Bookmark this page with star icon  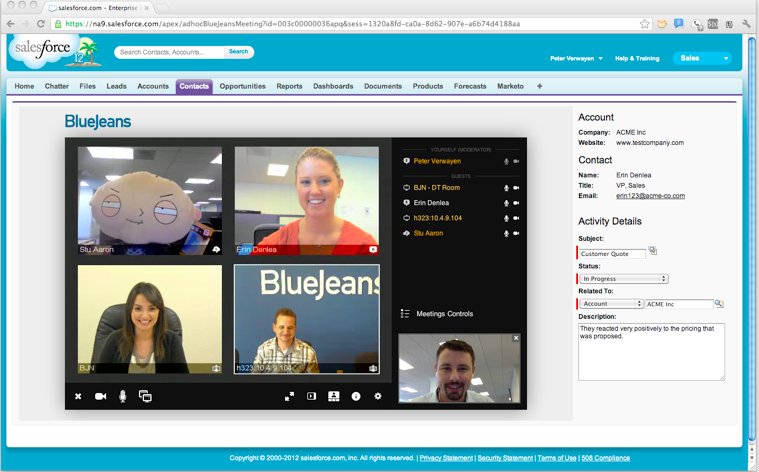[644, 24]
